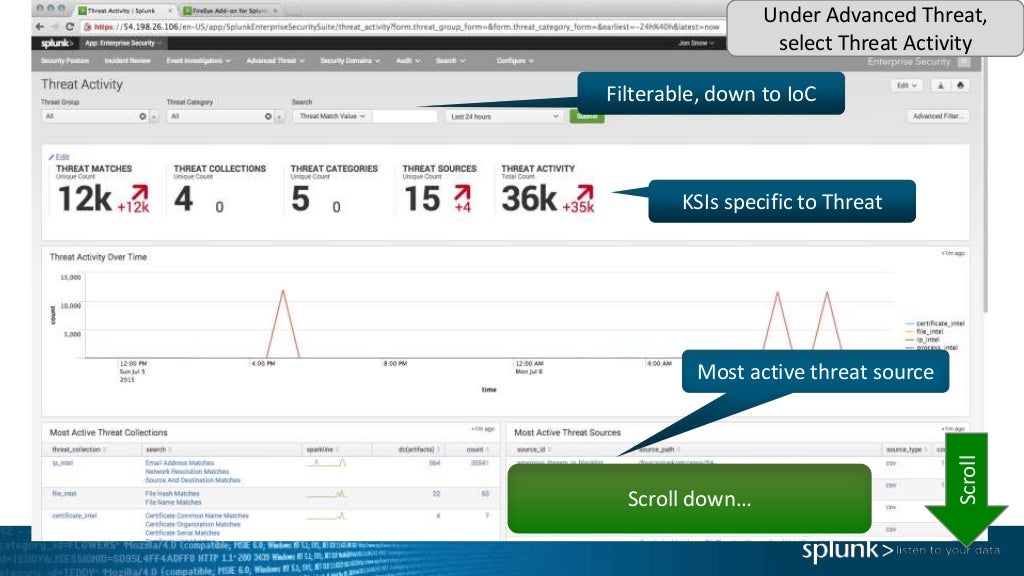Open the dashboard Edit dropdown
Image resolution: width=1024 pixels, height=576 pixels.
click(x=906, y=86)
